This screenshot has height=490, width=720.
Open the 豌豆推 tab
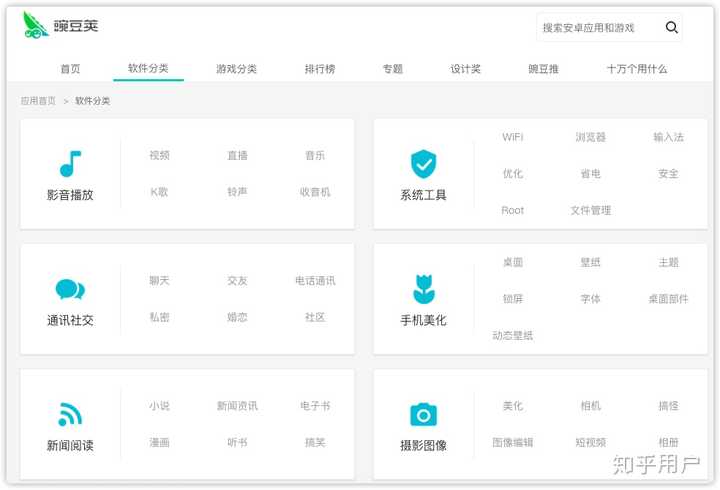(543, 69)
